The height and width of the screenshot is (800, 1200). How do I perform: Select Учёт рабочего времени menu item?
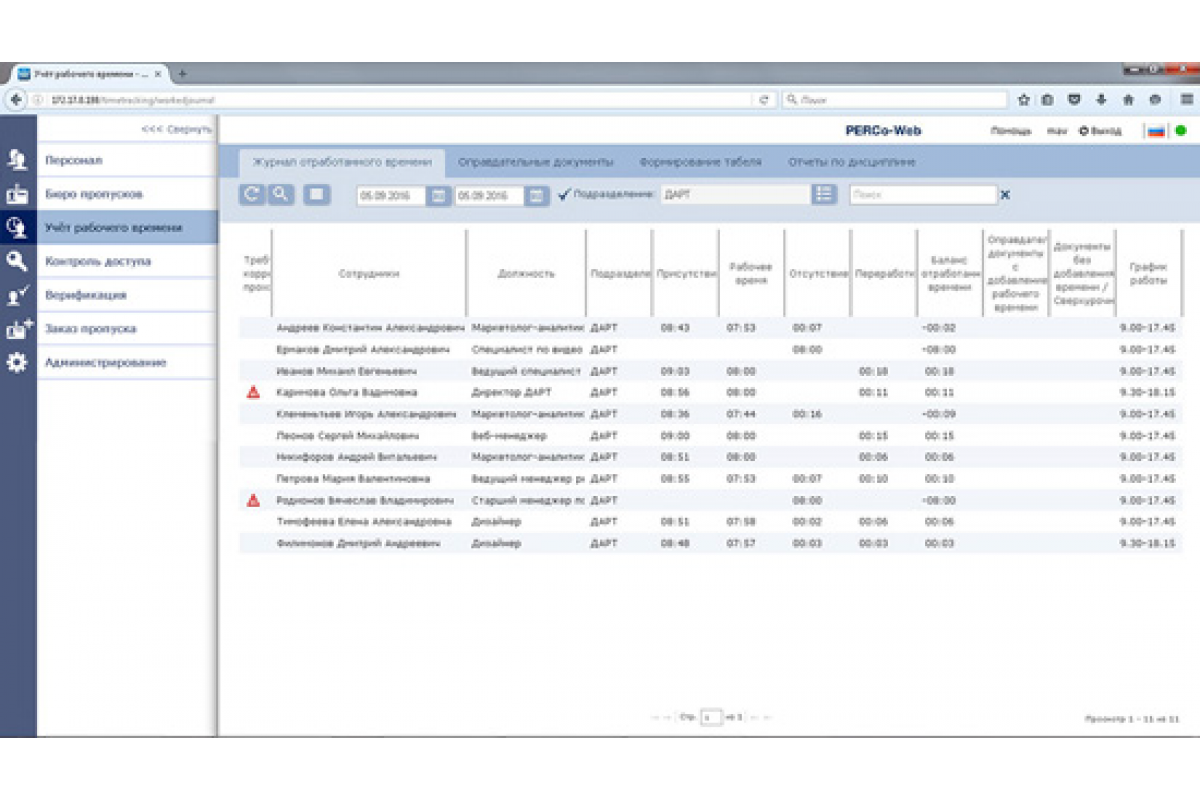(127, 228)
